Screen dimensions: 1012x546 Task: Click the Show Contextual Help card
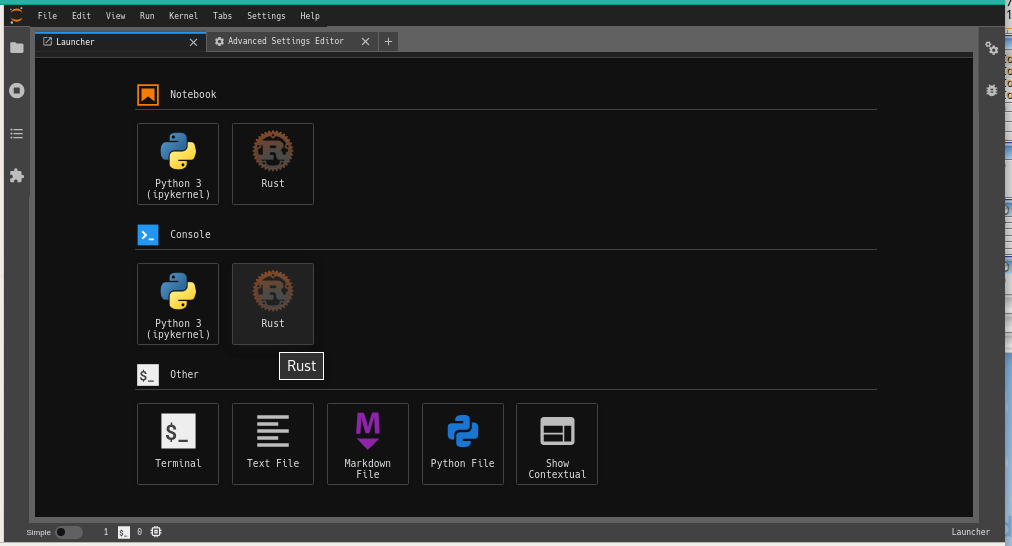pos(557,444)
